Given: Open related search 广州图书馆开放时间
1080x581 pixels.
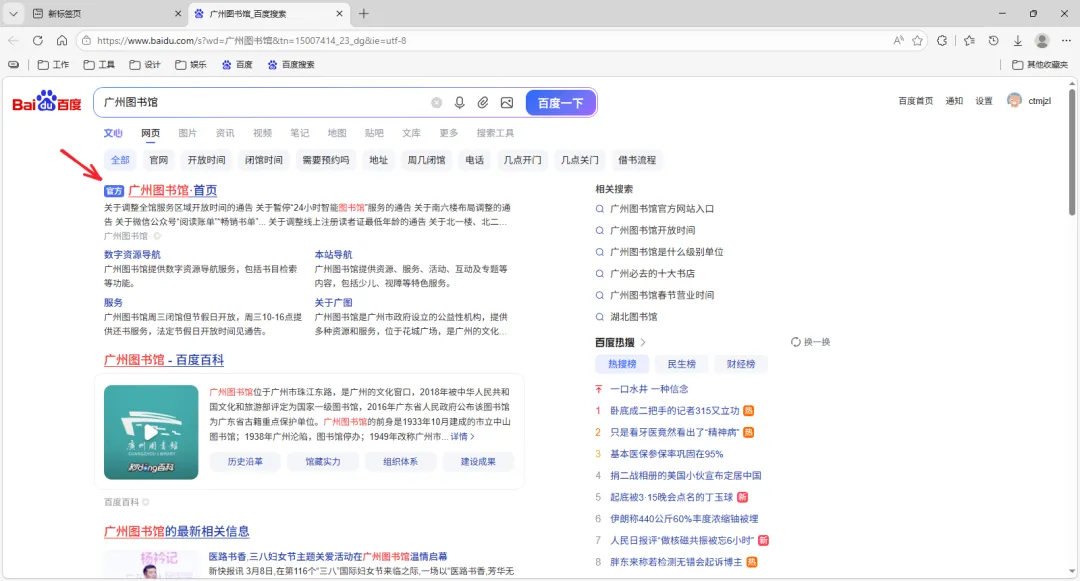Looking at the screenshot, I should 652,230.
